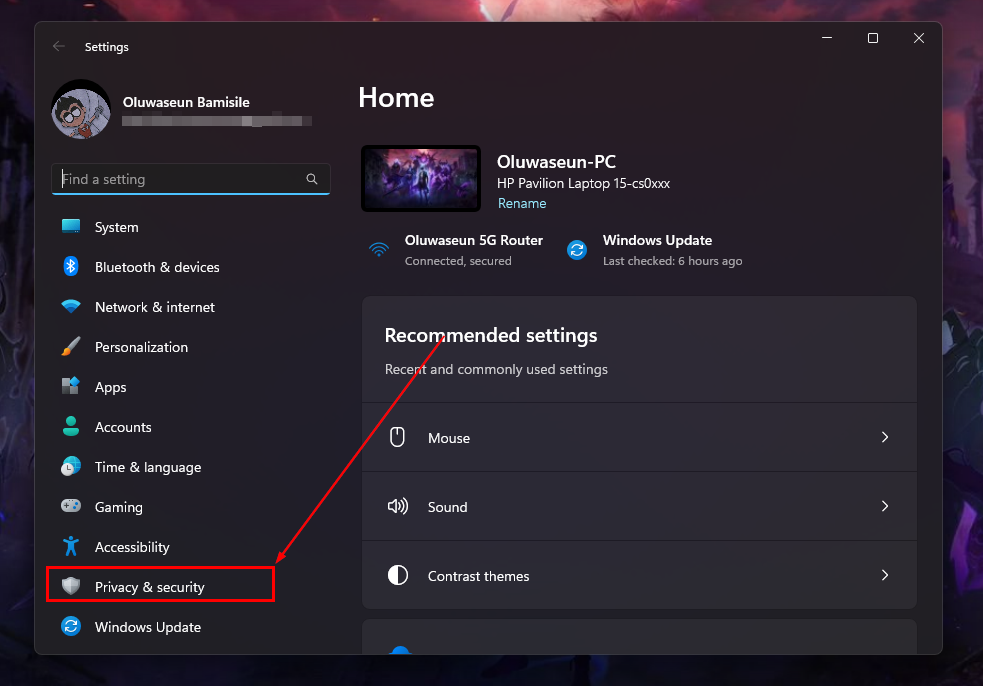Open the Apps sidebar icon
This screenshot has width=983, height=686.
[71, 387]
